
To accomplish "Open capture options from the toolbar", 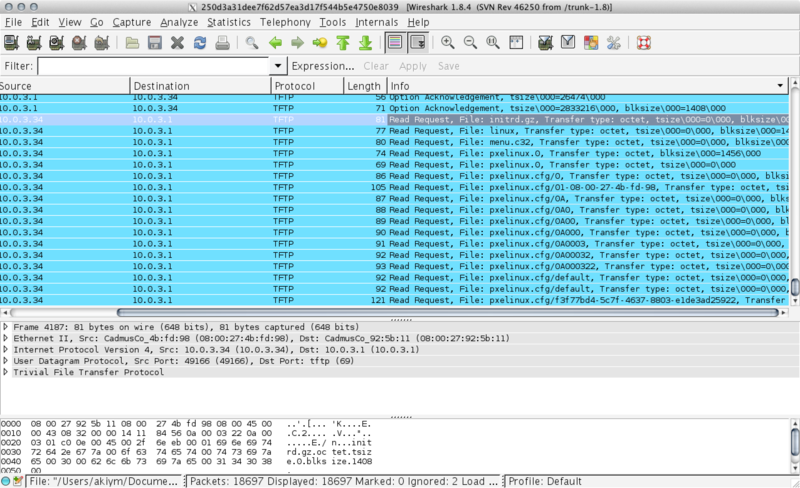I will click(x=34, y=43).
